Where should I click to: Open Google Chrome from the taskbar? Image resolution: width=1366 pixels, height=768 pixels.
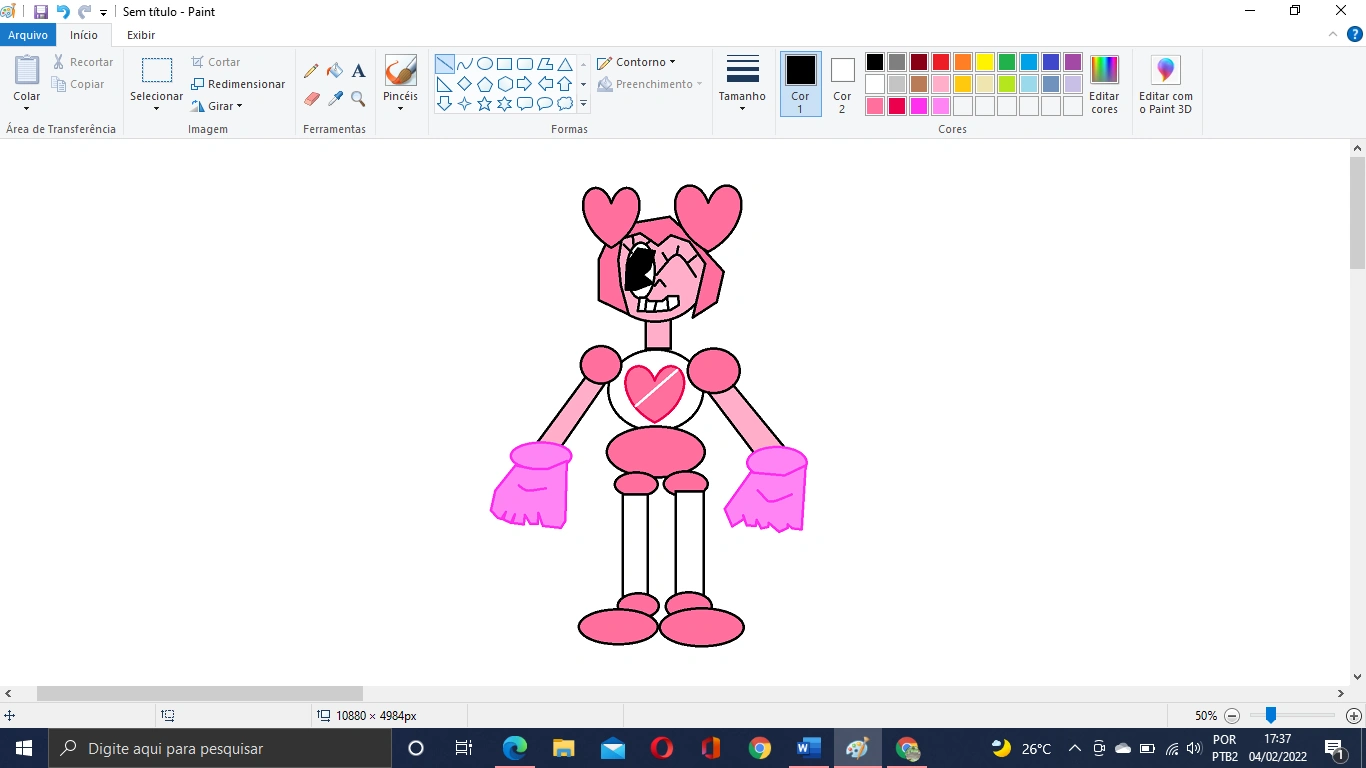(758, 748)
